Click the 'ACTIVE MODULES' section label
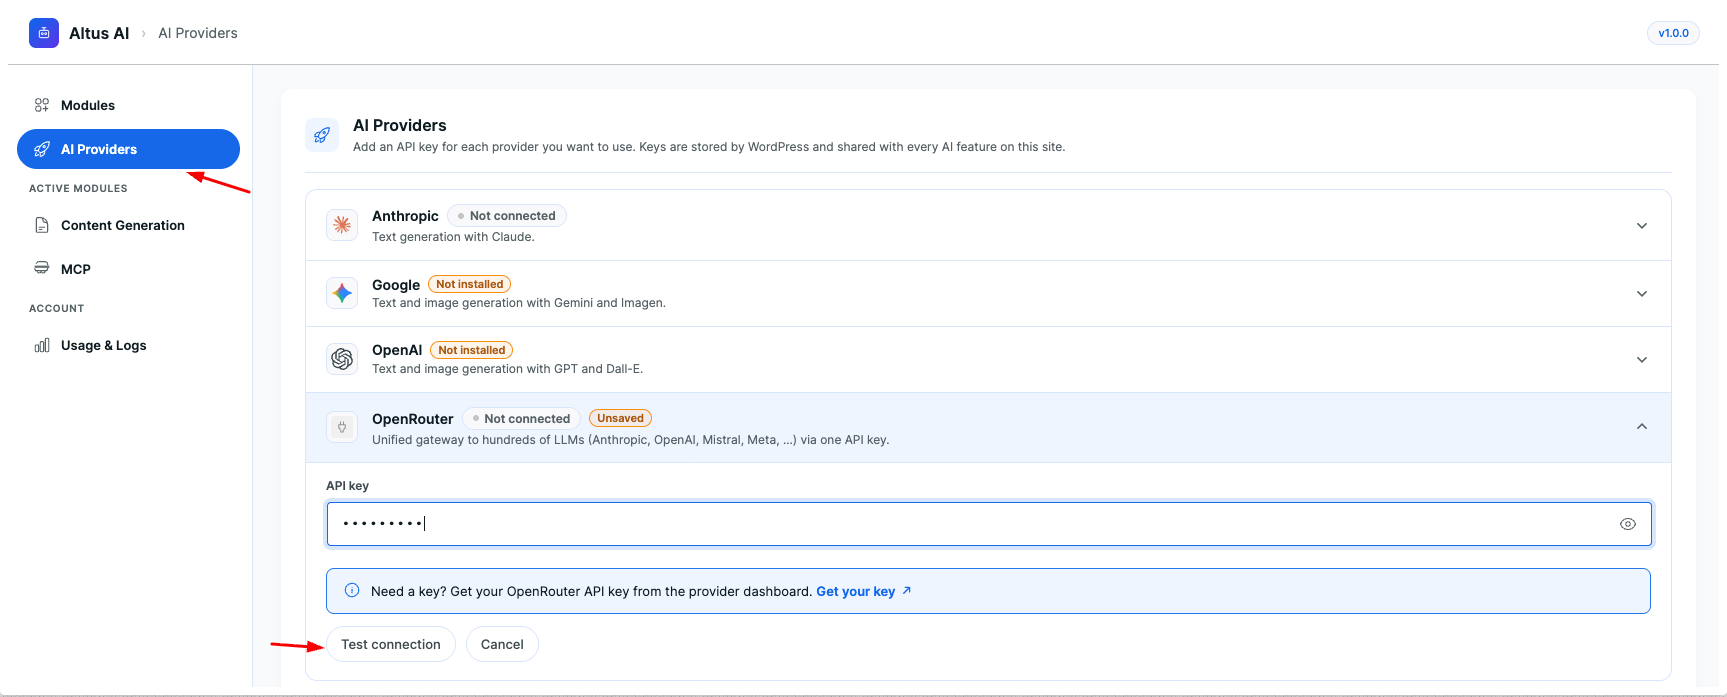 [78, 188]
